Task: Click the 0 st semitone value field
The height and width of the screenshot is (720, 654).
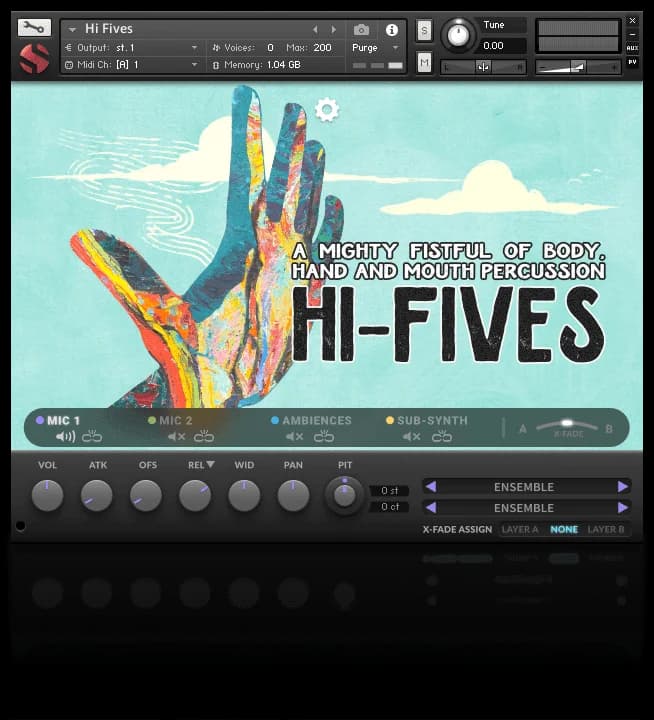Action: point(389,491)
